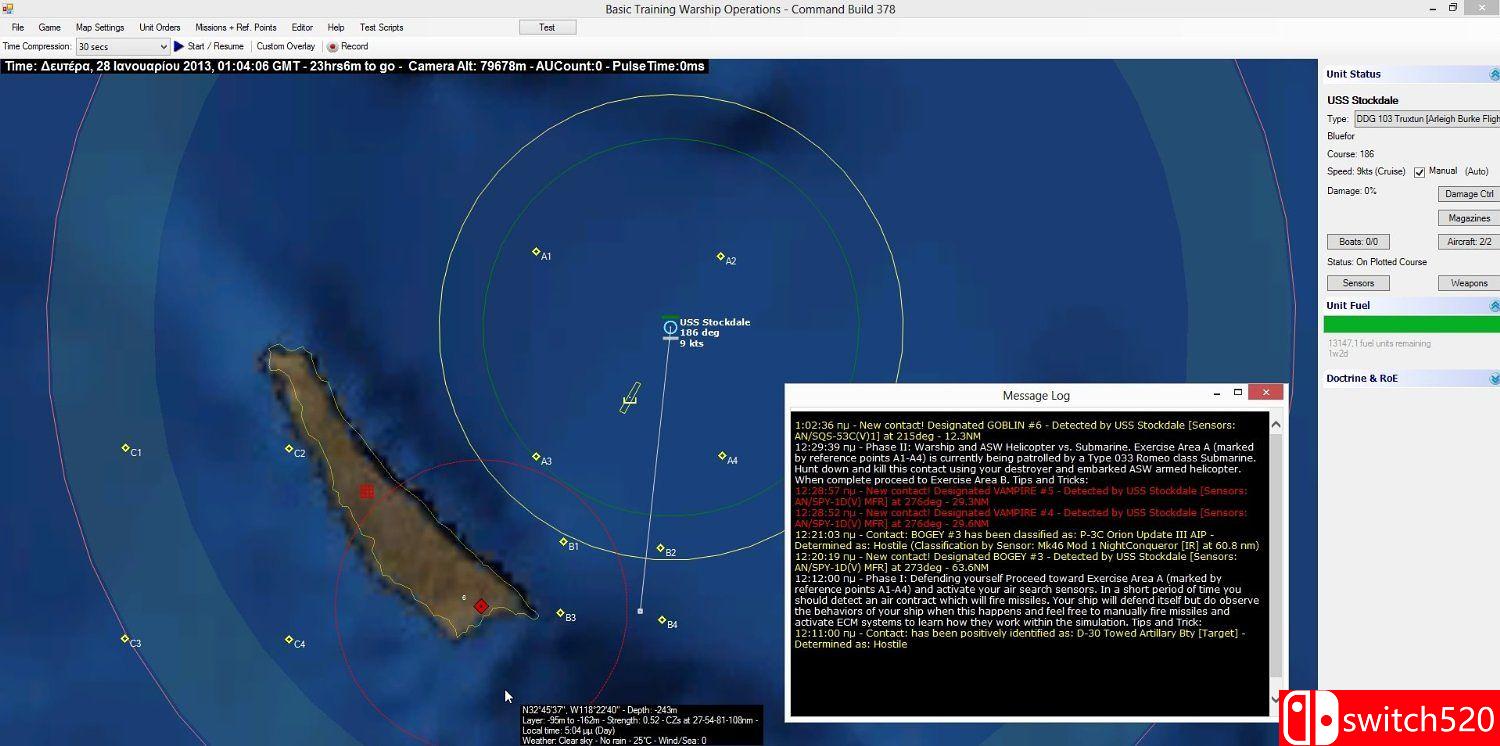The height and width of the screenshot is (746, 1500).
Task: Click the USS Stockdale unit name heading
Action: pos(1363,100)
